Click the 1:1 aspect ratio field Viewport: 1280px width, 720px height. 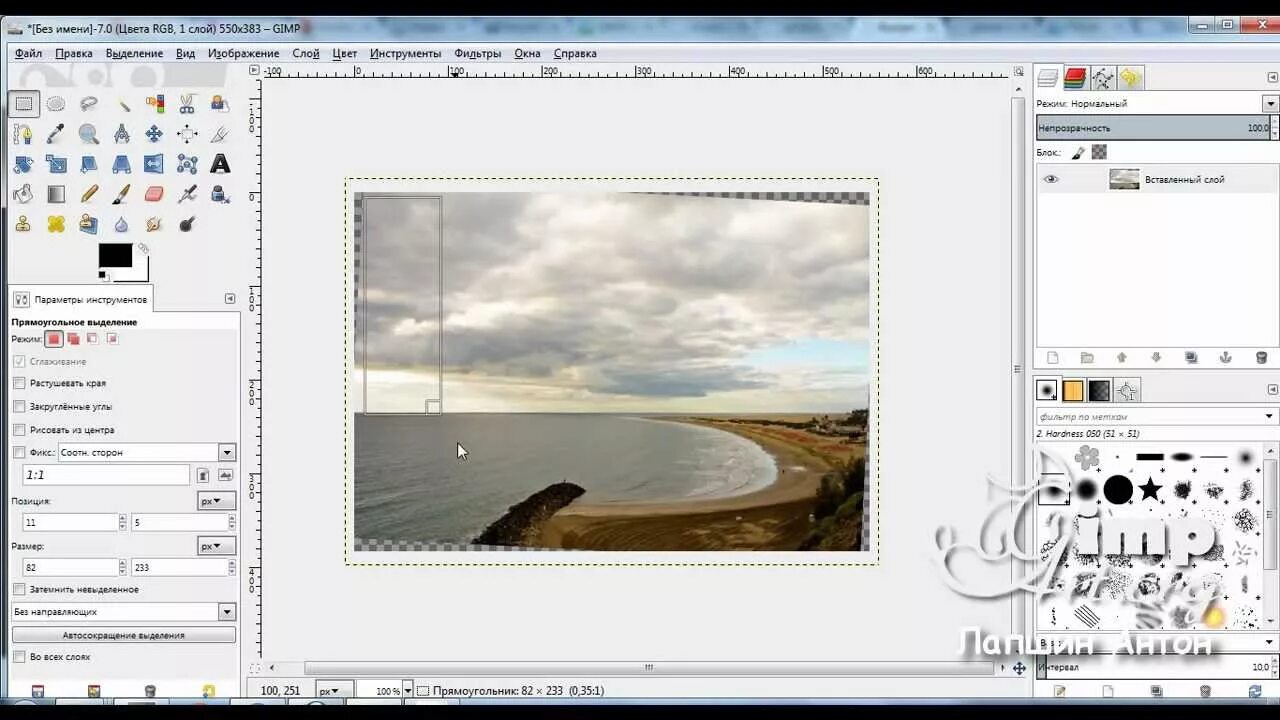(x=106, y=476)
